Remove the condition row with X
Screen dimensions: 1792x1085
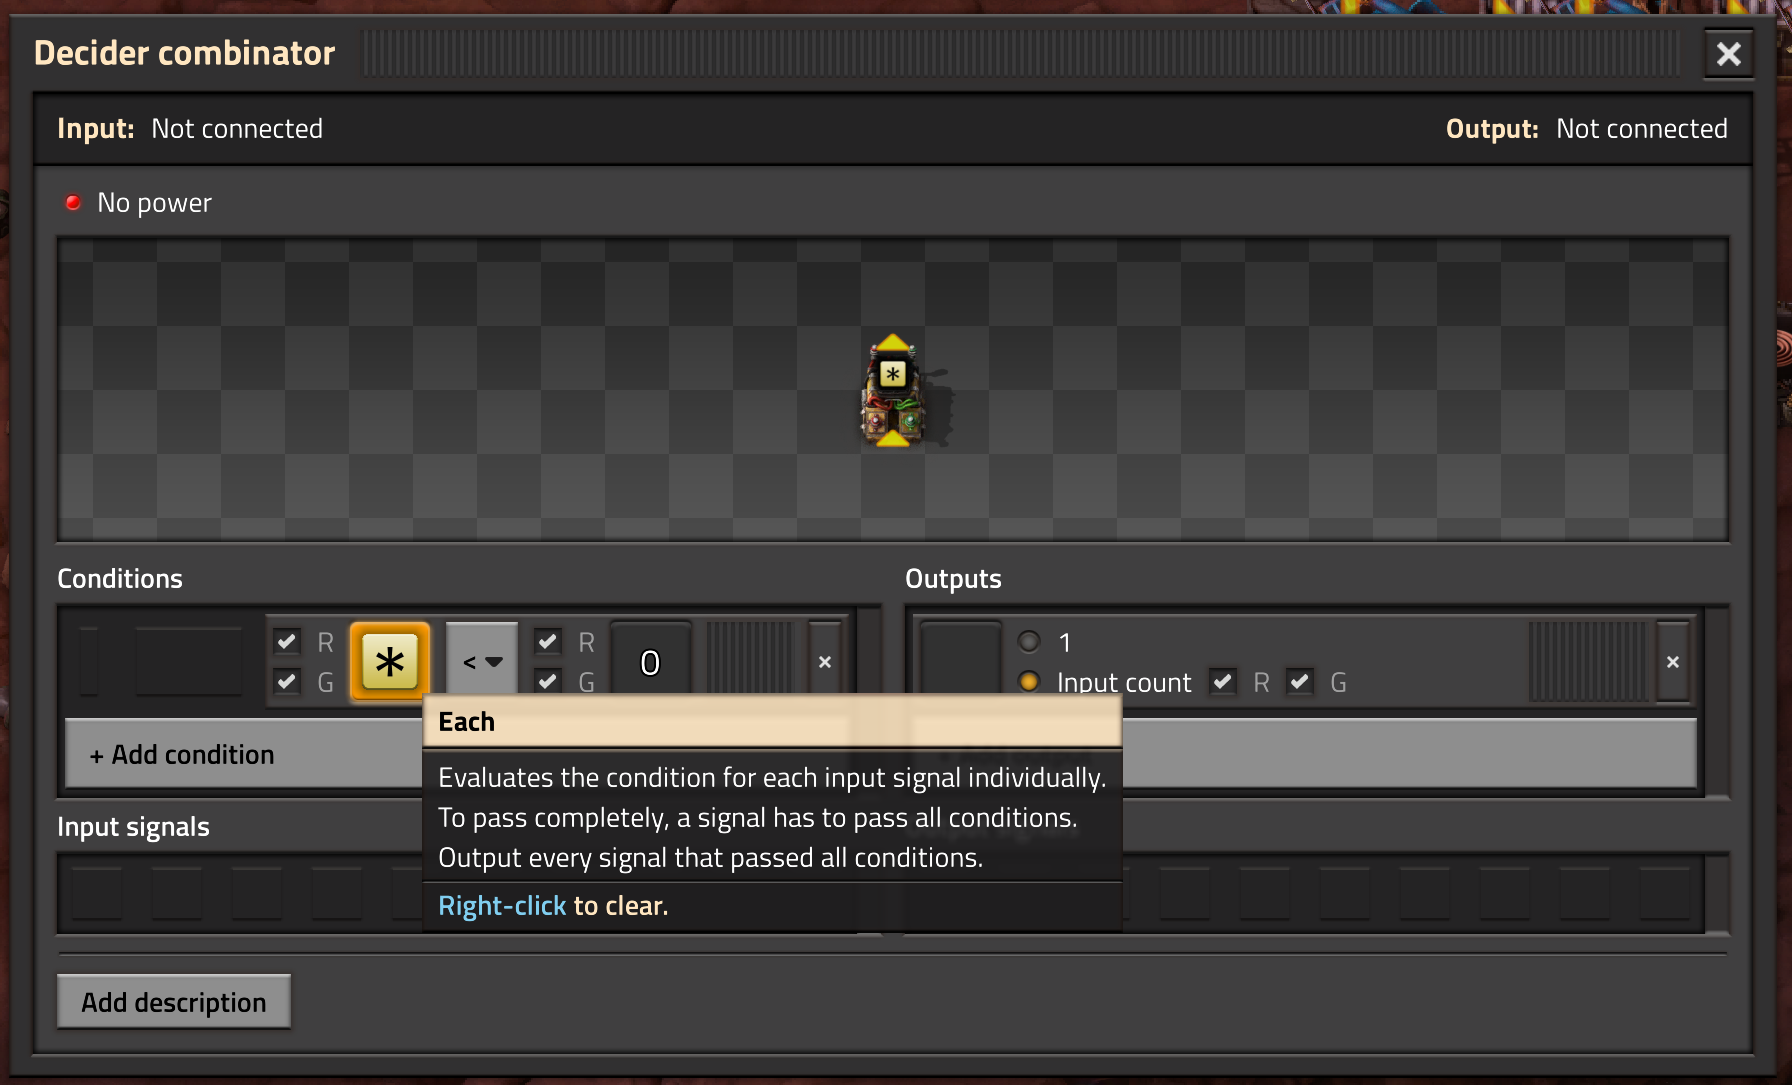pos(825,662)
